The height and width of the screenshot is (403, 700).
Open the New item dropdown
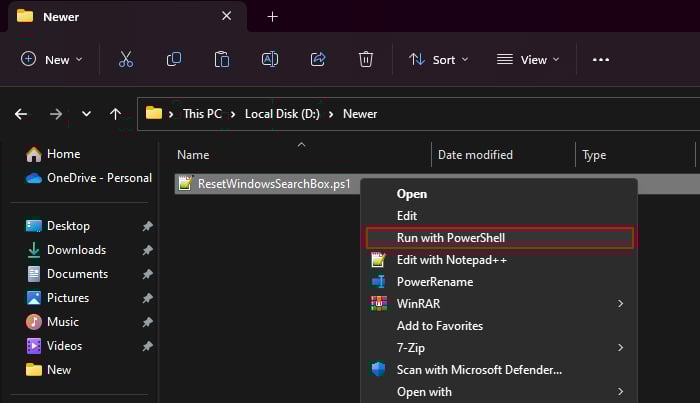click(52, 59)
